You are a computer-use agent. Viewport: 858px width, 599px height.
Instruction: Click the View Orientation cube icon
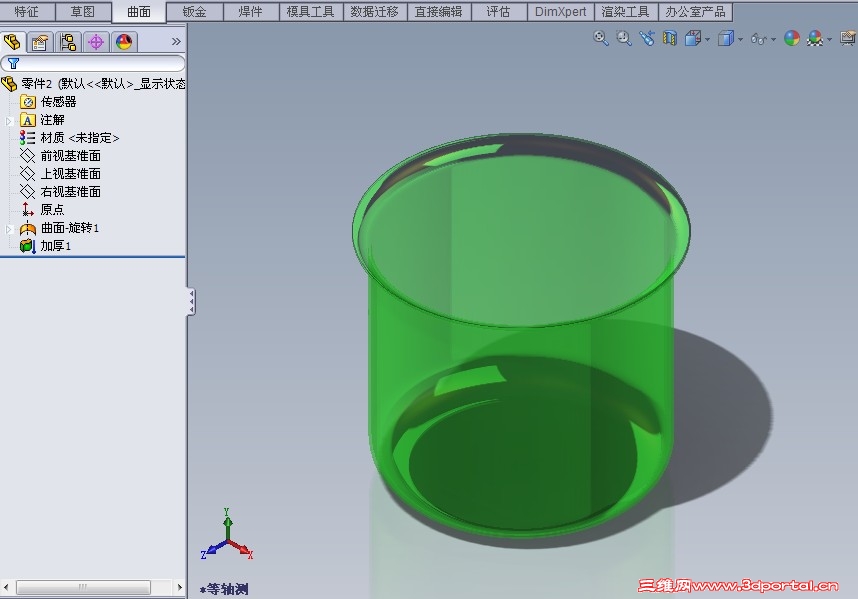point(693,38)
